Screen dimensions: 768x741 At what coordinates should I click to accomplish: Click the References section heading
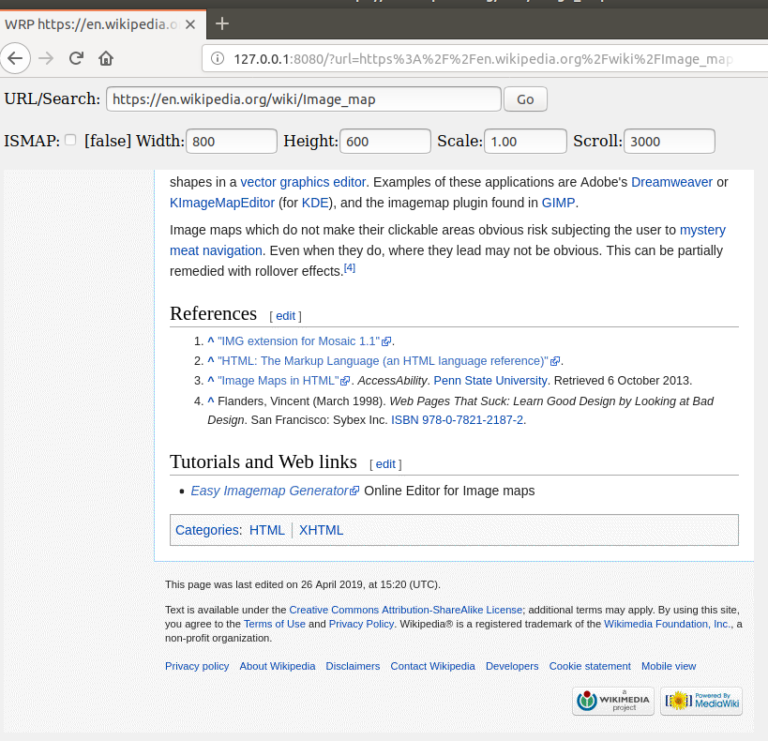[x=213, y=313]
